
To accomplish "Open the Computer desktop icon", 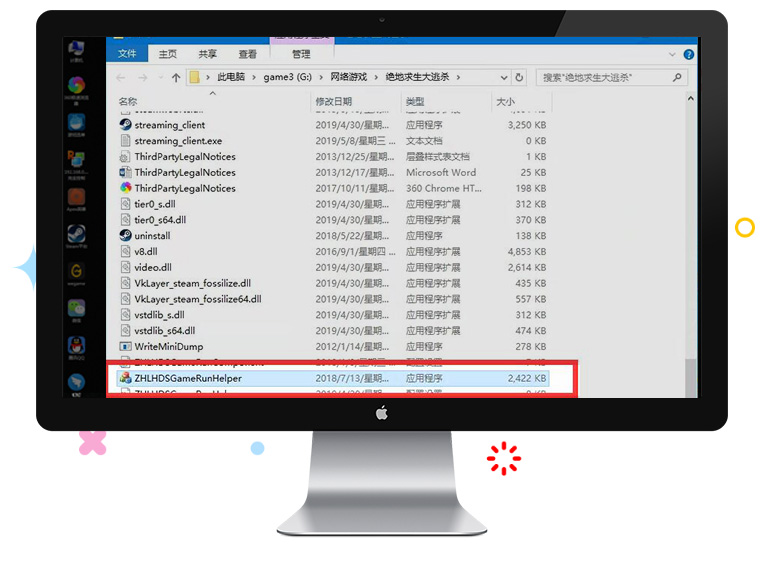I will click(x=76, y=49).
